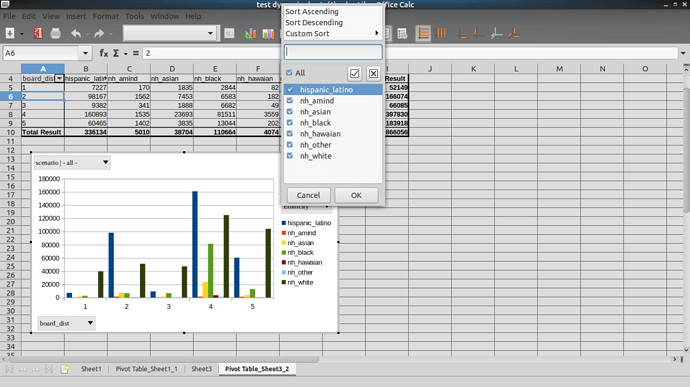Click the formula input line
The width and height of the screenshot is (690, 387).
[409, 53]
